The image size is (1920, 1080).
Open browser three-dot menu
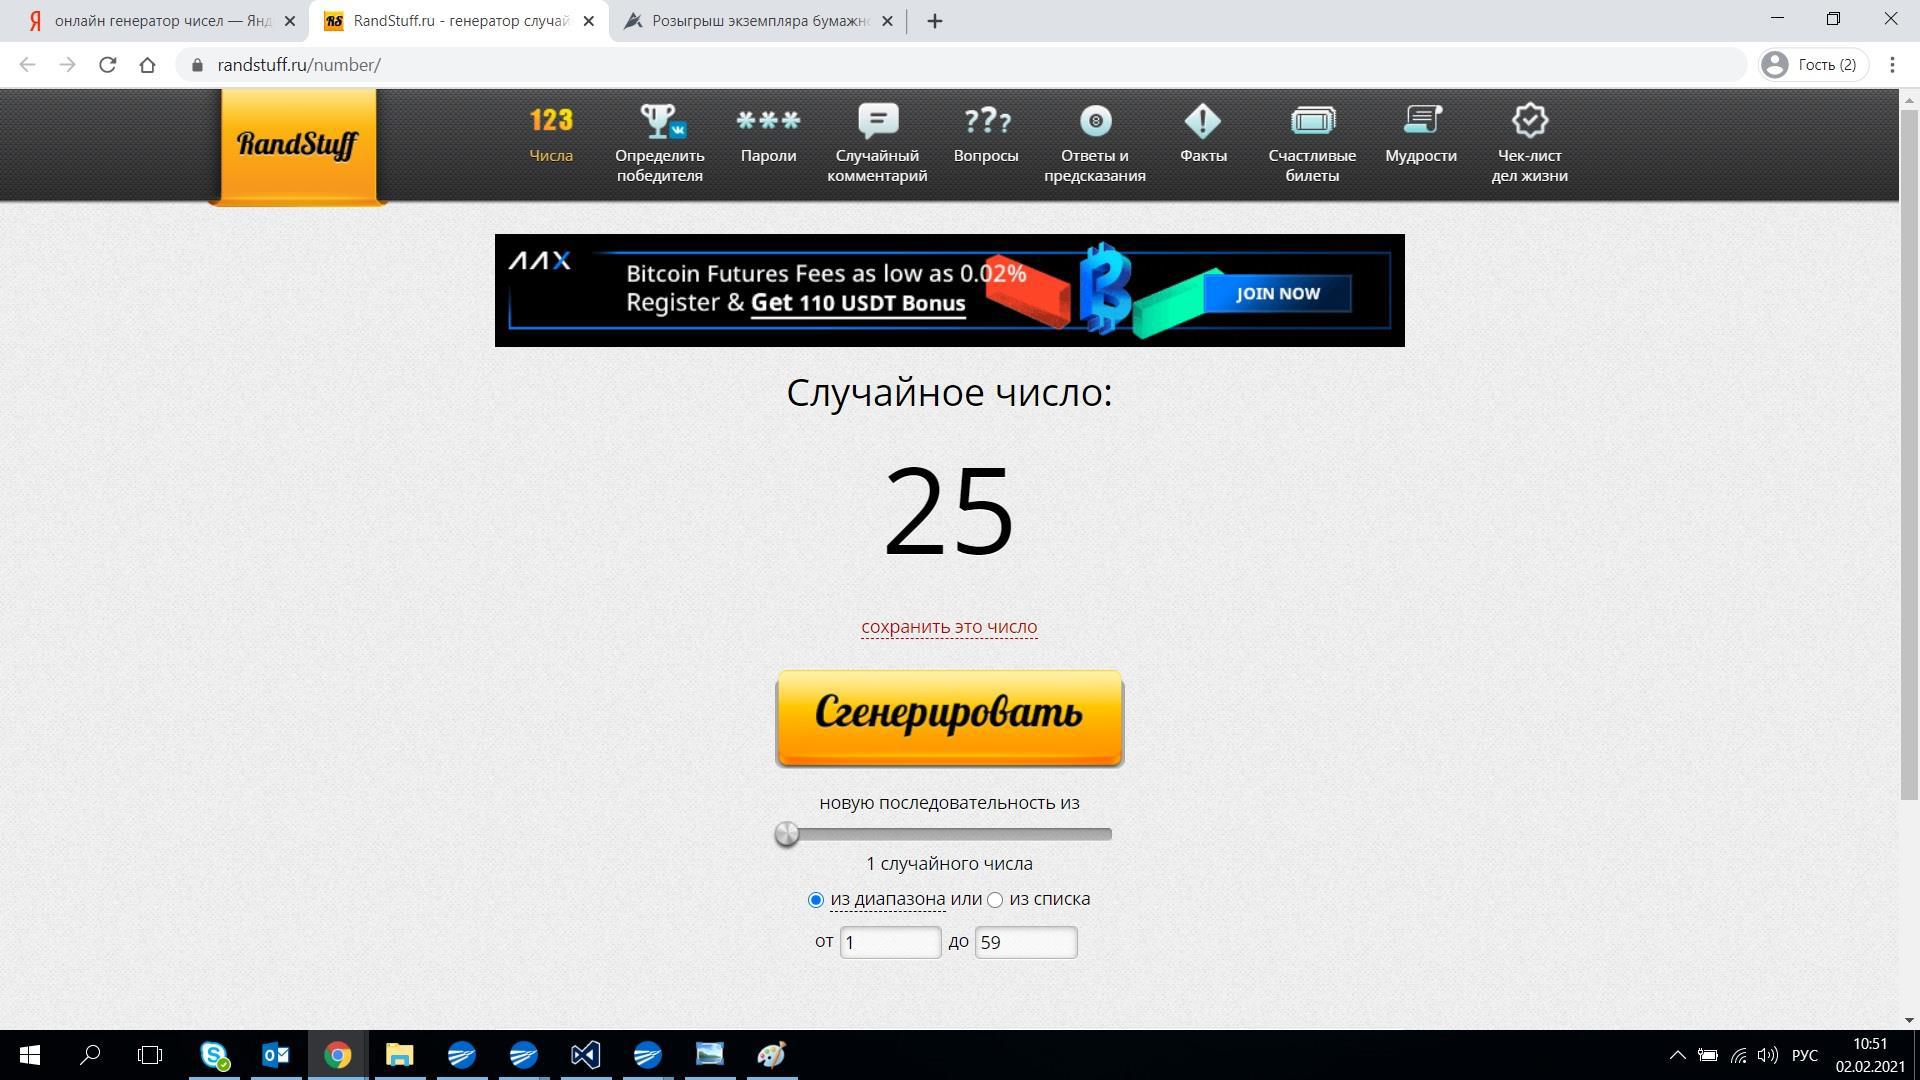[x=1892, y=65]
